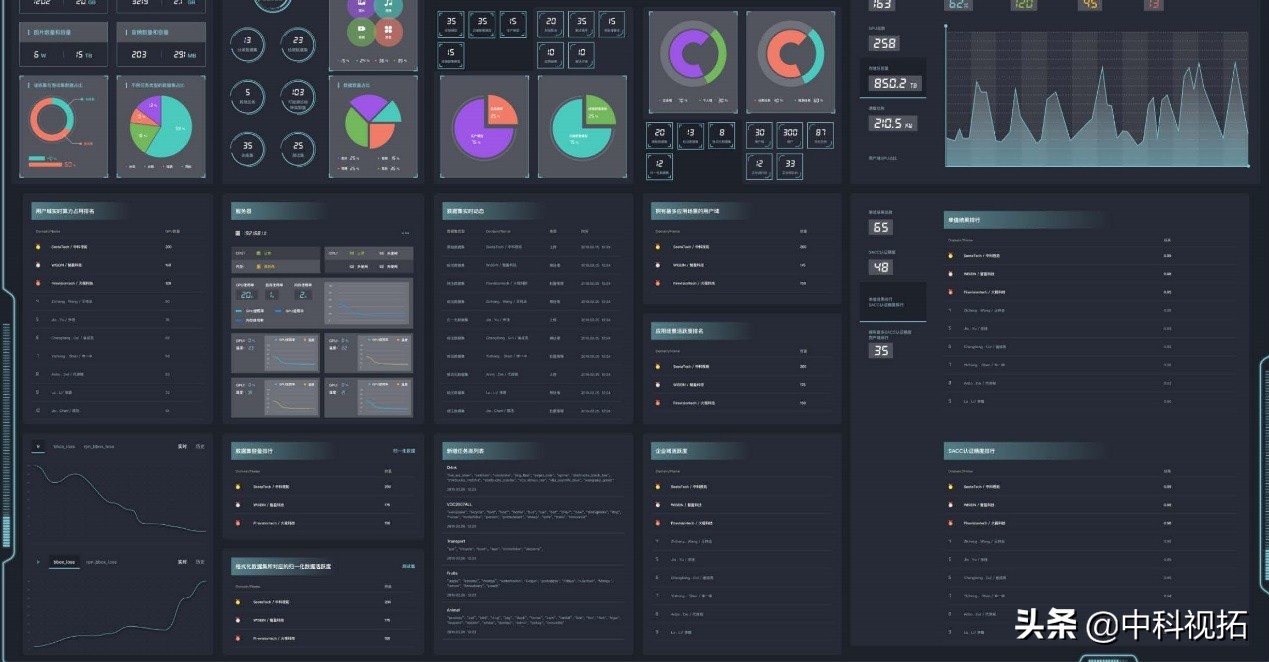Click gold medal icon in 数据集容量排行 panel
The width and height of the screenshot is (1269, 662).
238,487
